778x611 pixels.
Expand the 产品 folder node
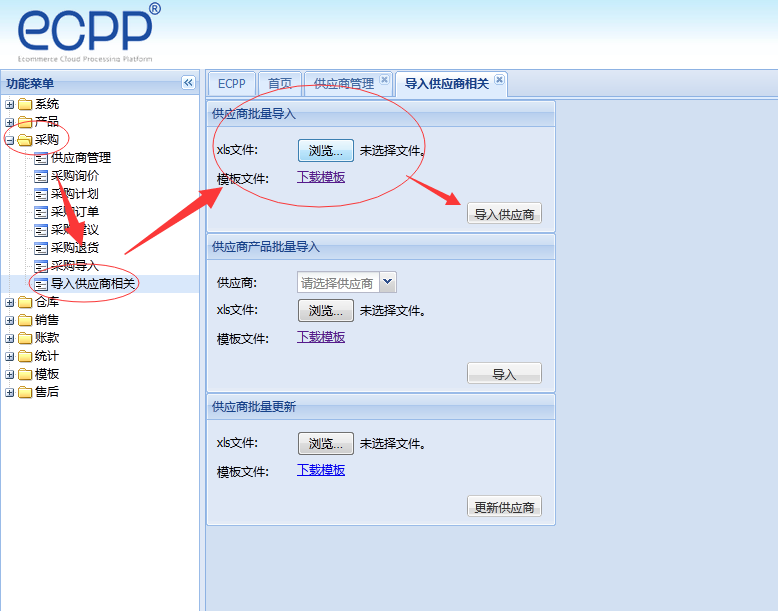(9, 122)
